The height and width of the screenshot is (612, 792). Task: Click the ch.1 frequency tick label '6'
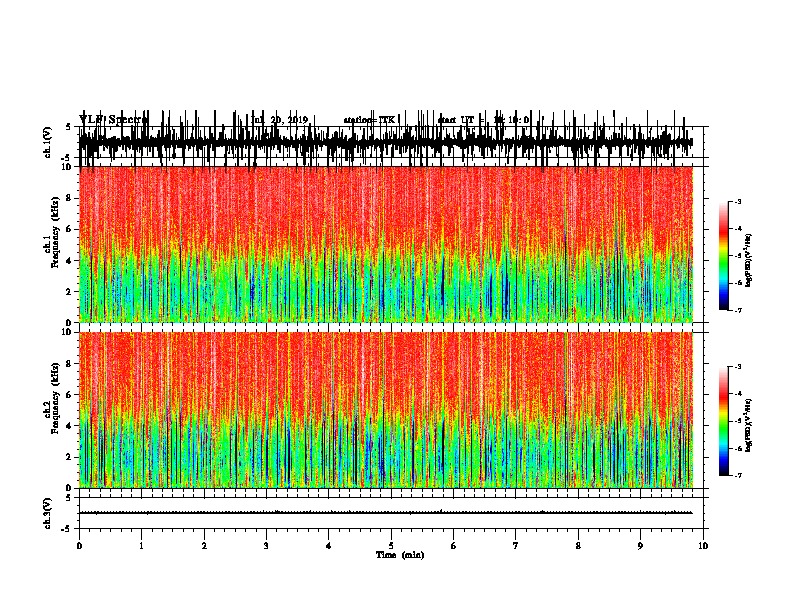click(x=70, y=229)
